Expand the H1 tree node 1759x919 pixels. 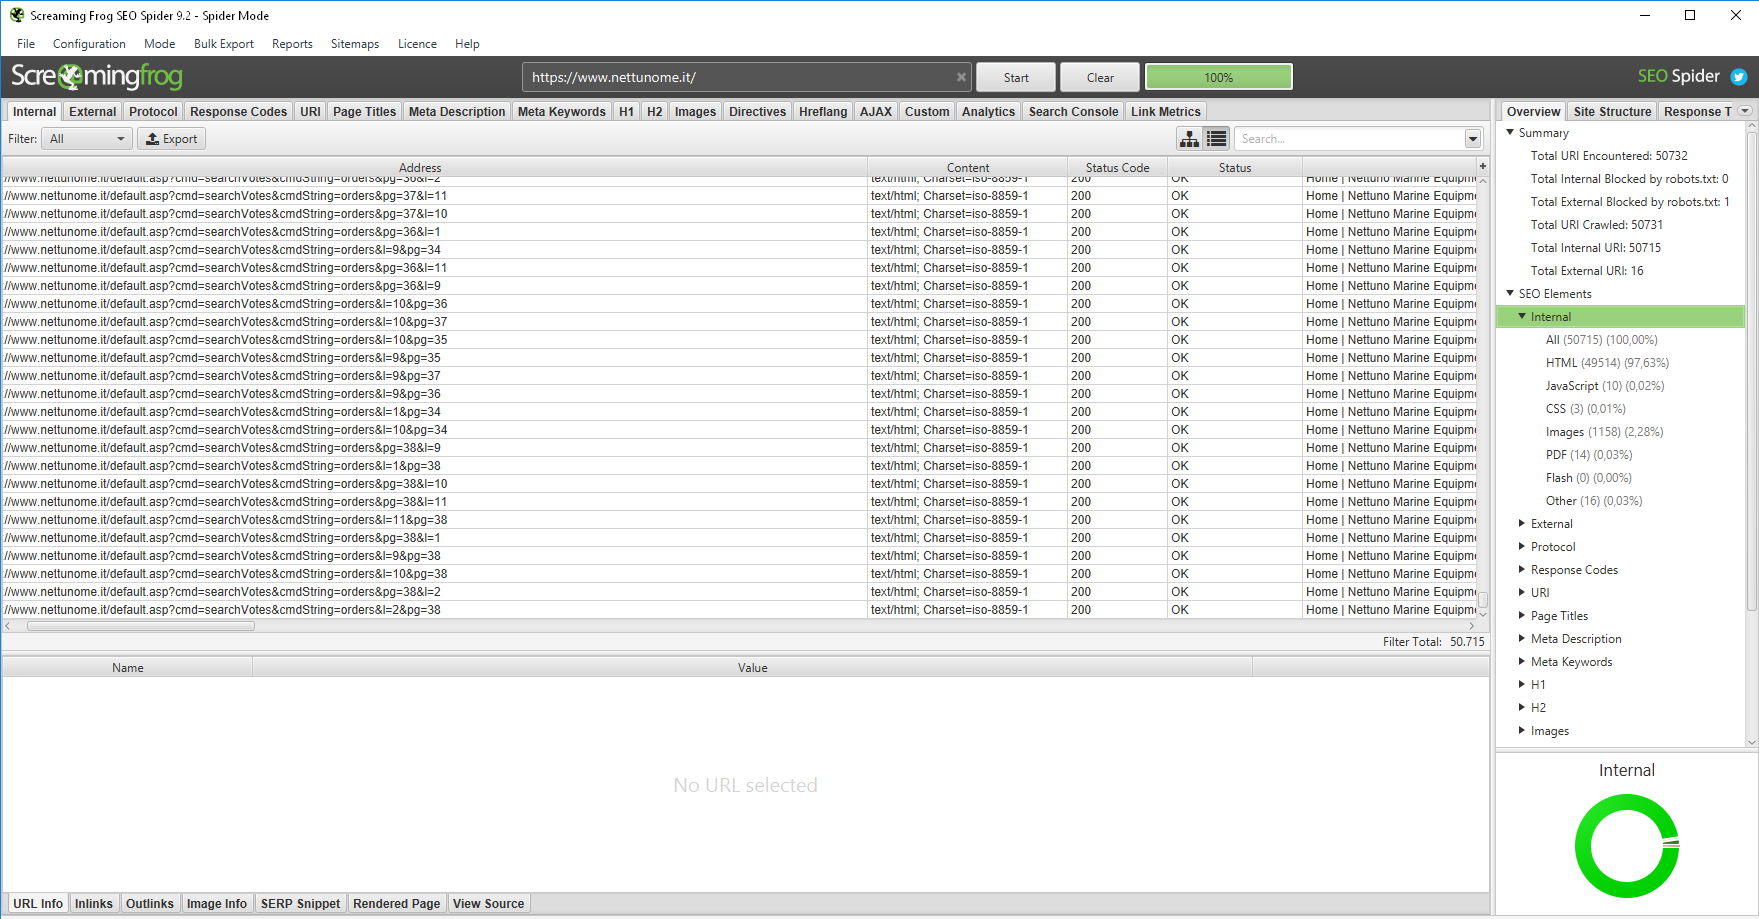[x=1522, y=684]
